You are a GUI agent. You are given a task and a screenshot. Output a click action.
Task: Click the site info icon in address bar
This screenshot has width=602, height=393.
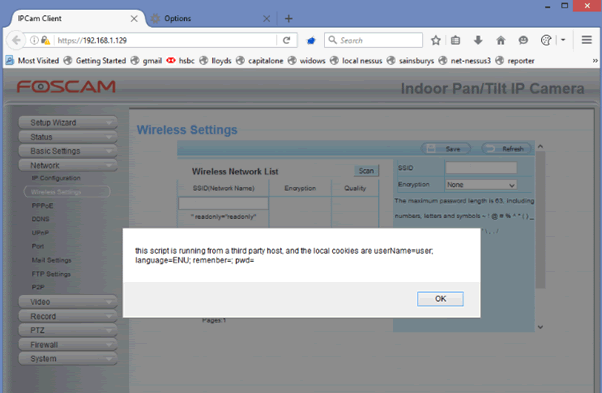click(x=34, y=40)
